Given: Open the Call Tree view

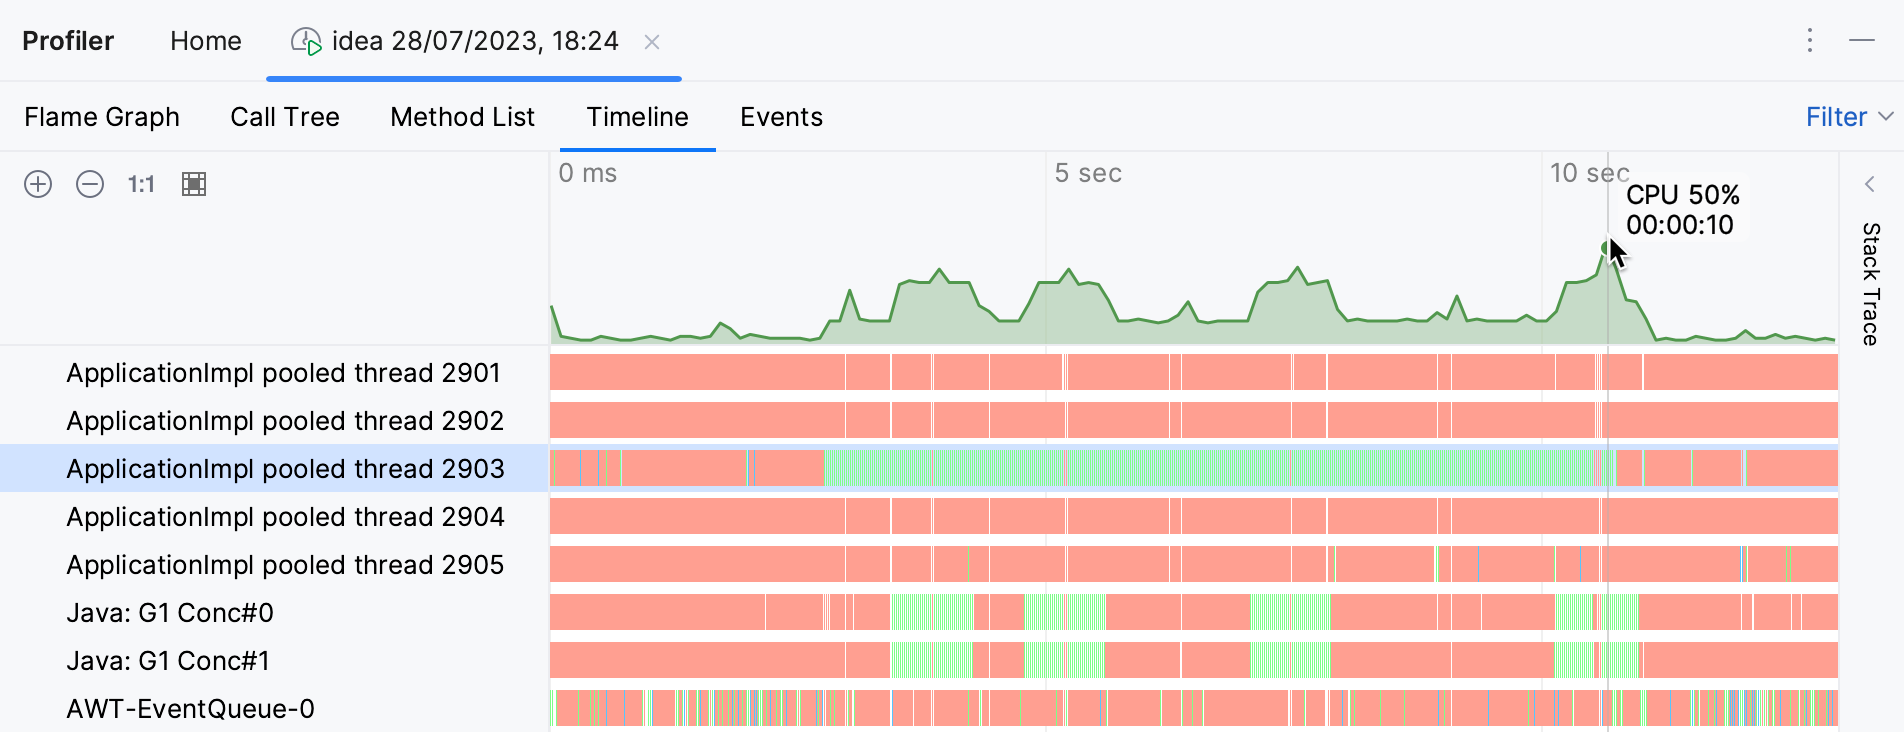Looking at the screenshot, I should pyautogui.click(x=284, y=117).
